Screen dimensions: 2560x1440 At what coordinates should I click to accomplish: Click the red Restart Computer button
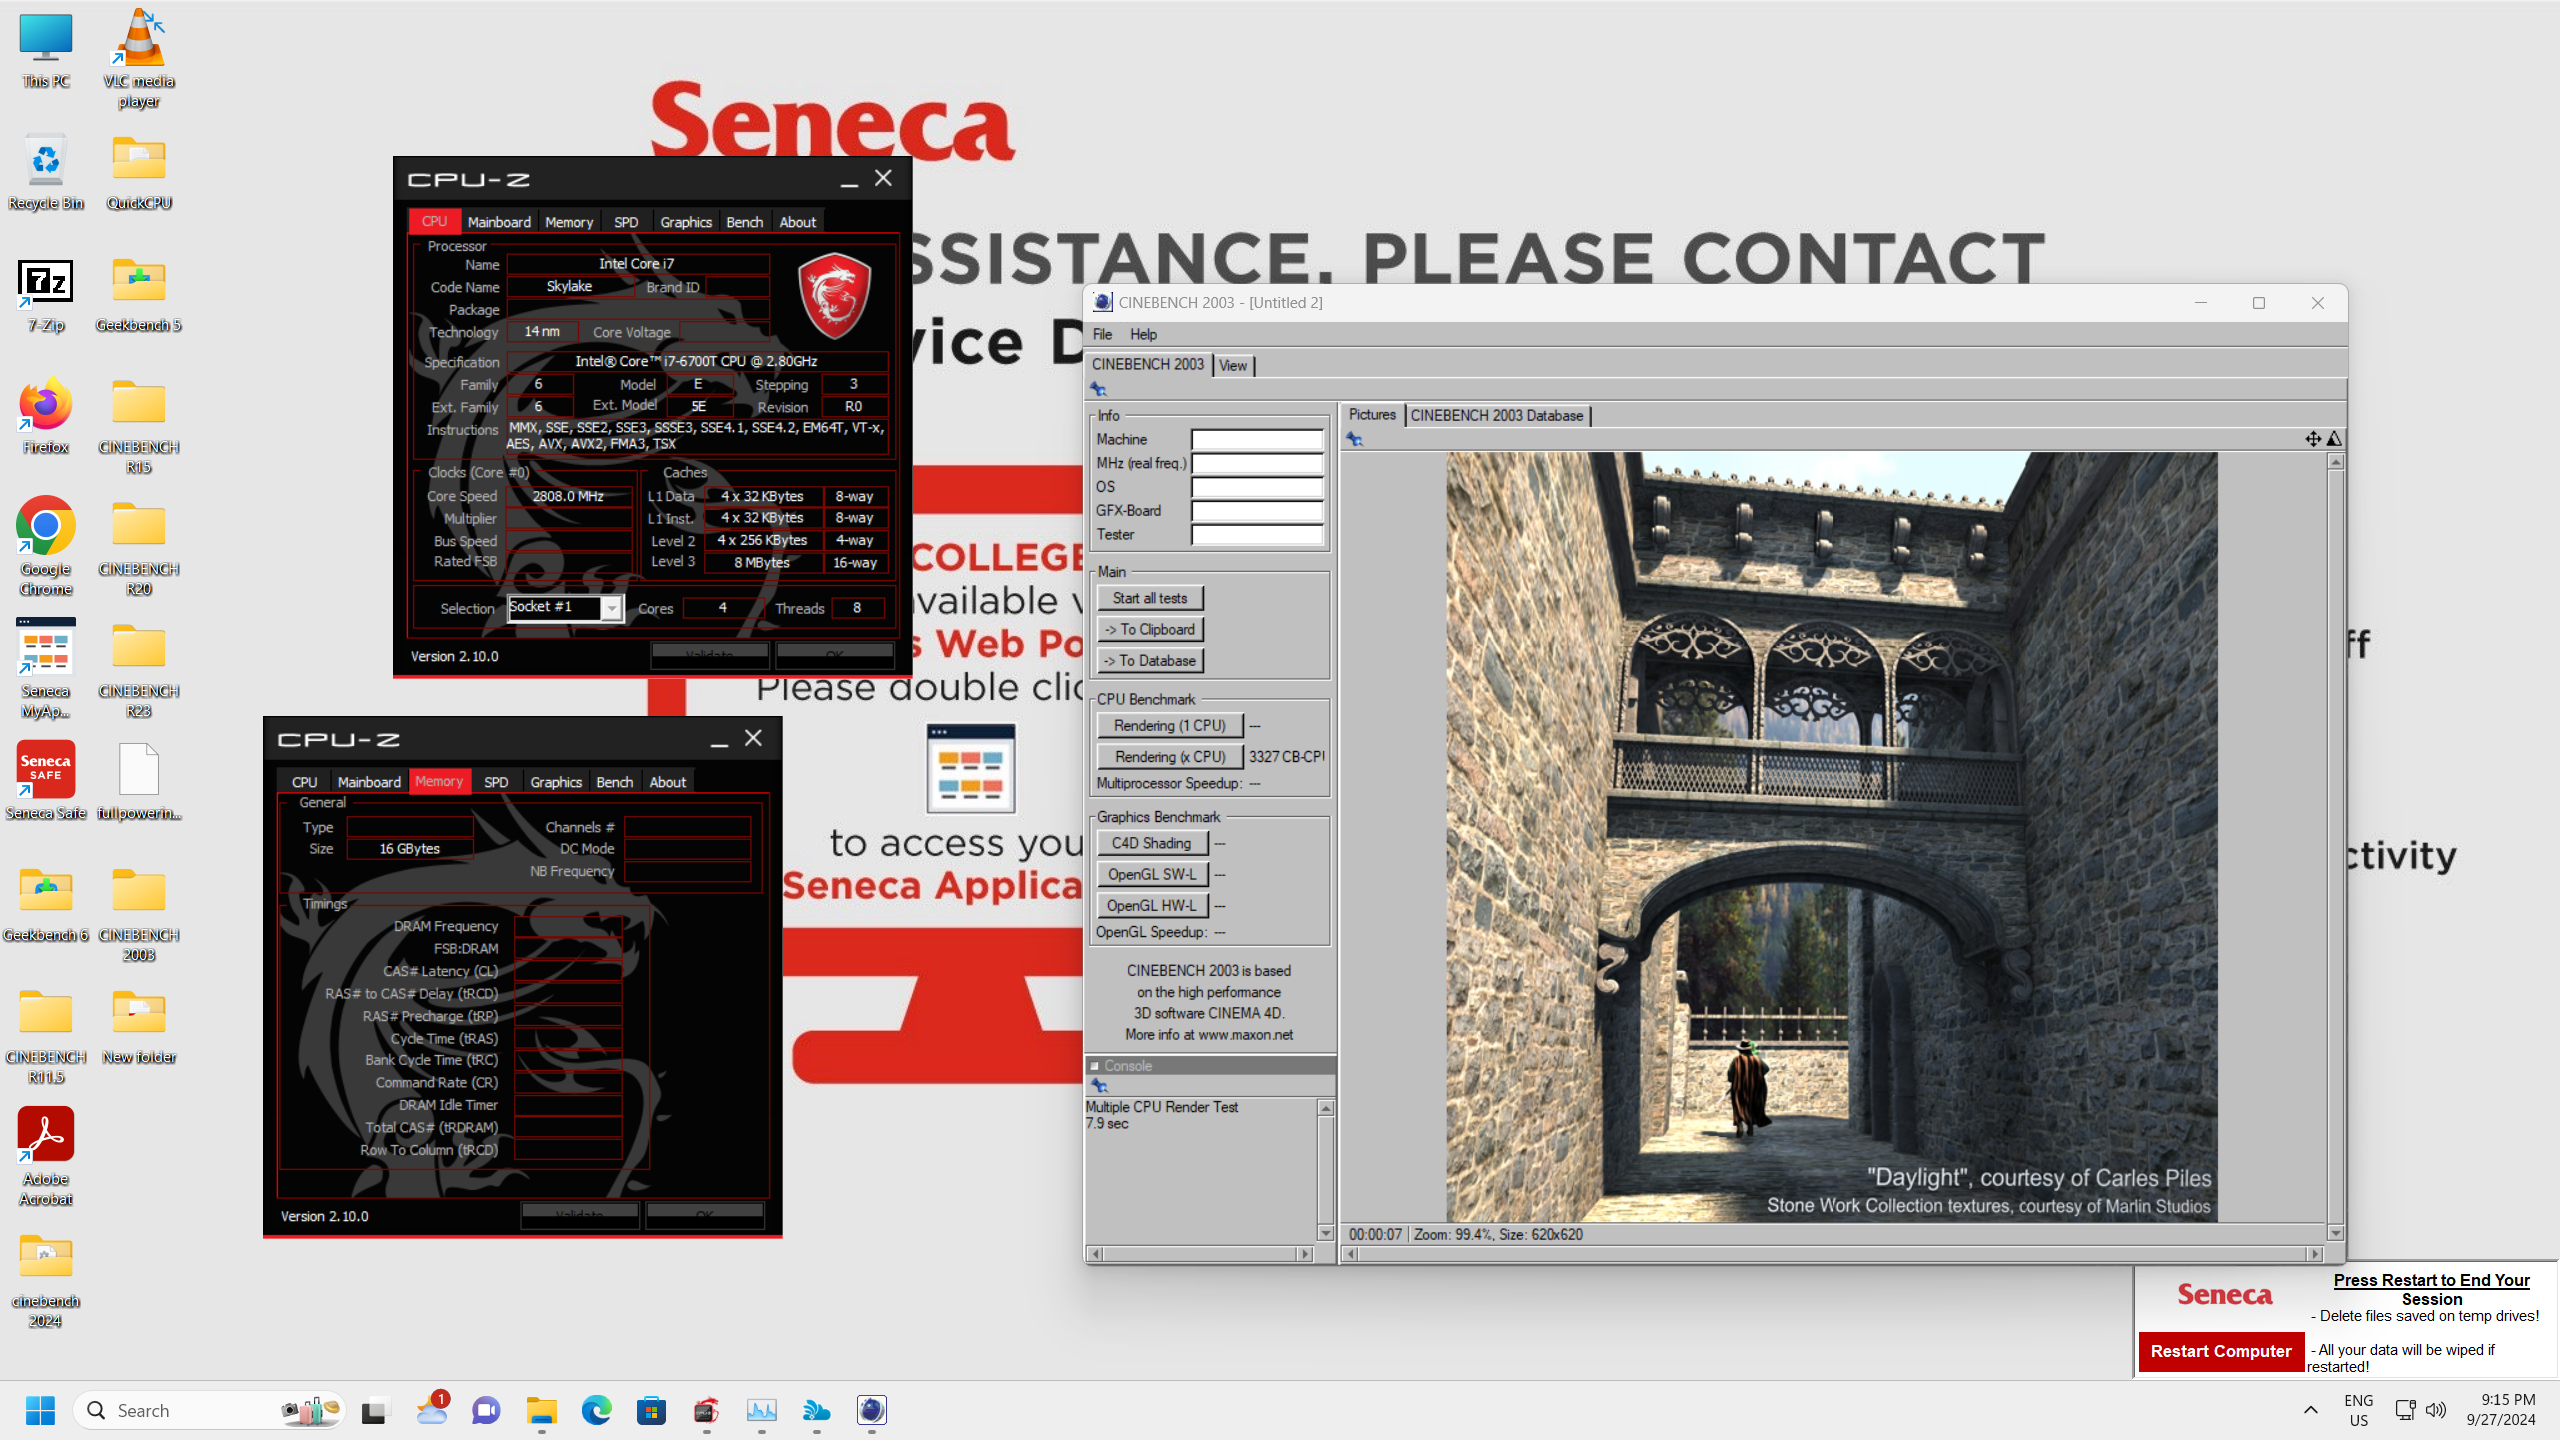click(2221, 1351)
